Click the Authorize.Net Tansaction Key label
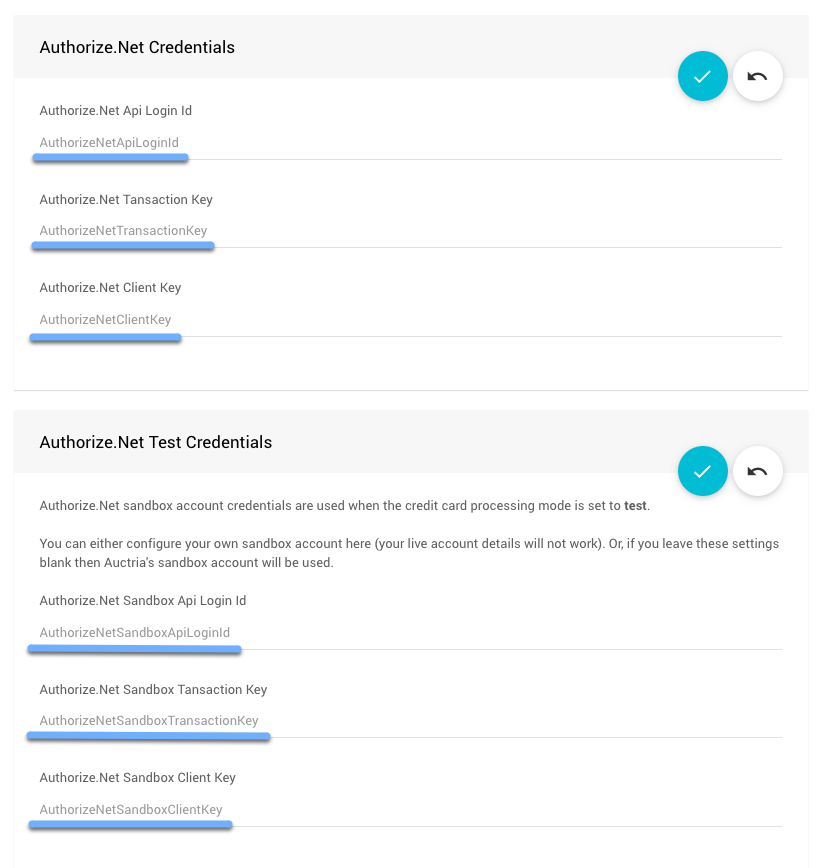The width and height of the screenshot is (820, 868). point(126,200)
